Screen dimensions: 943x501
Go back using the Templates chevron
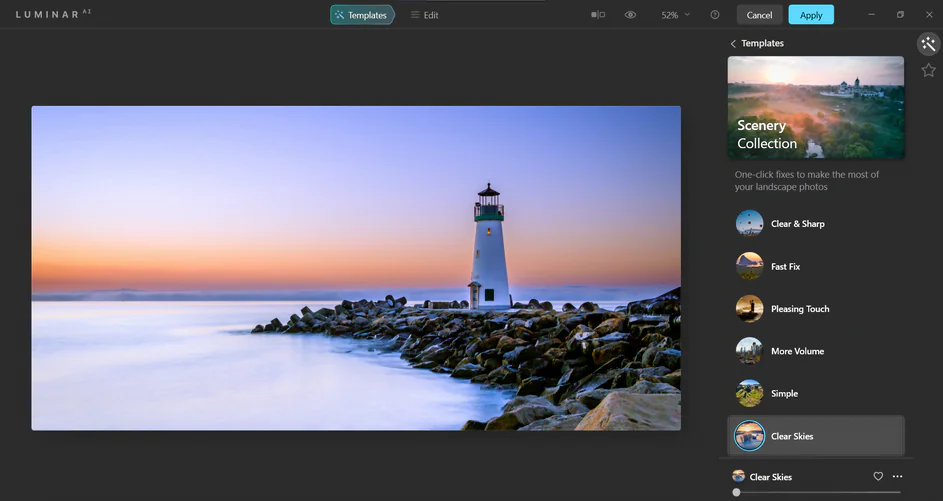[x=733, y=44]
